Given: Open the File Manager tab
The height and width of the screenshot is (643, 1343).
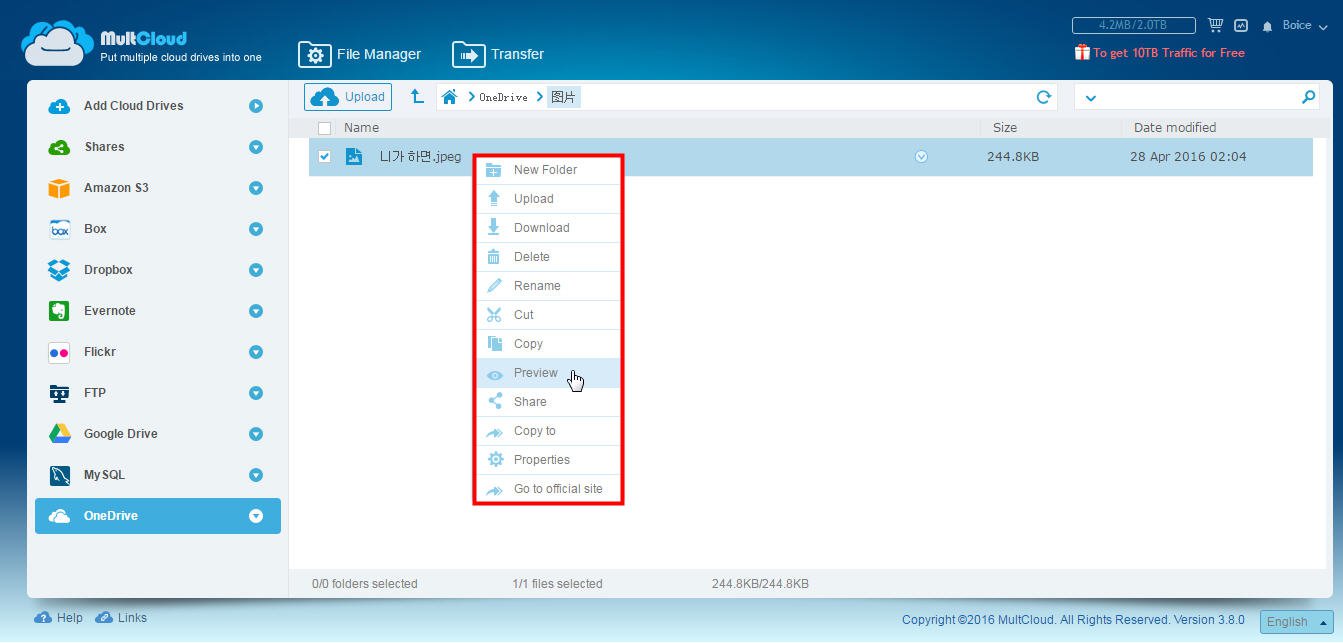Looking at the screenshot, I should coord(360,54).
